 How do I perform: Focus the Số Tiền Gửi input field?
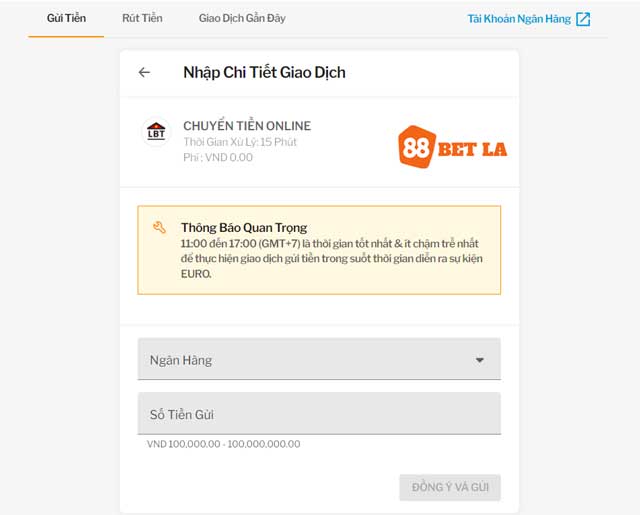tap(319, 413)
